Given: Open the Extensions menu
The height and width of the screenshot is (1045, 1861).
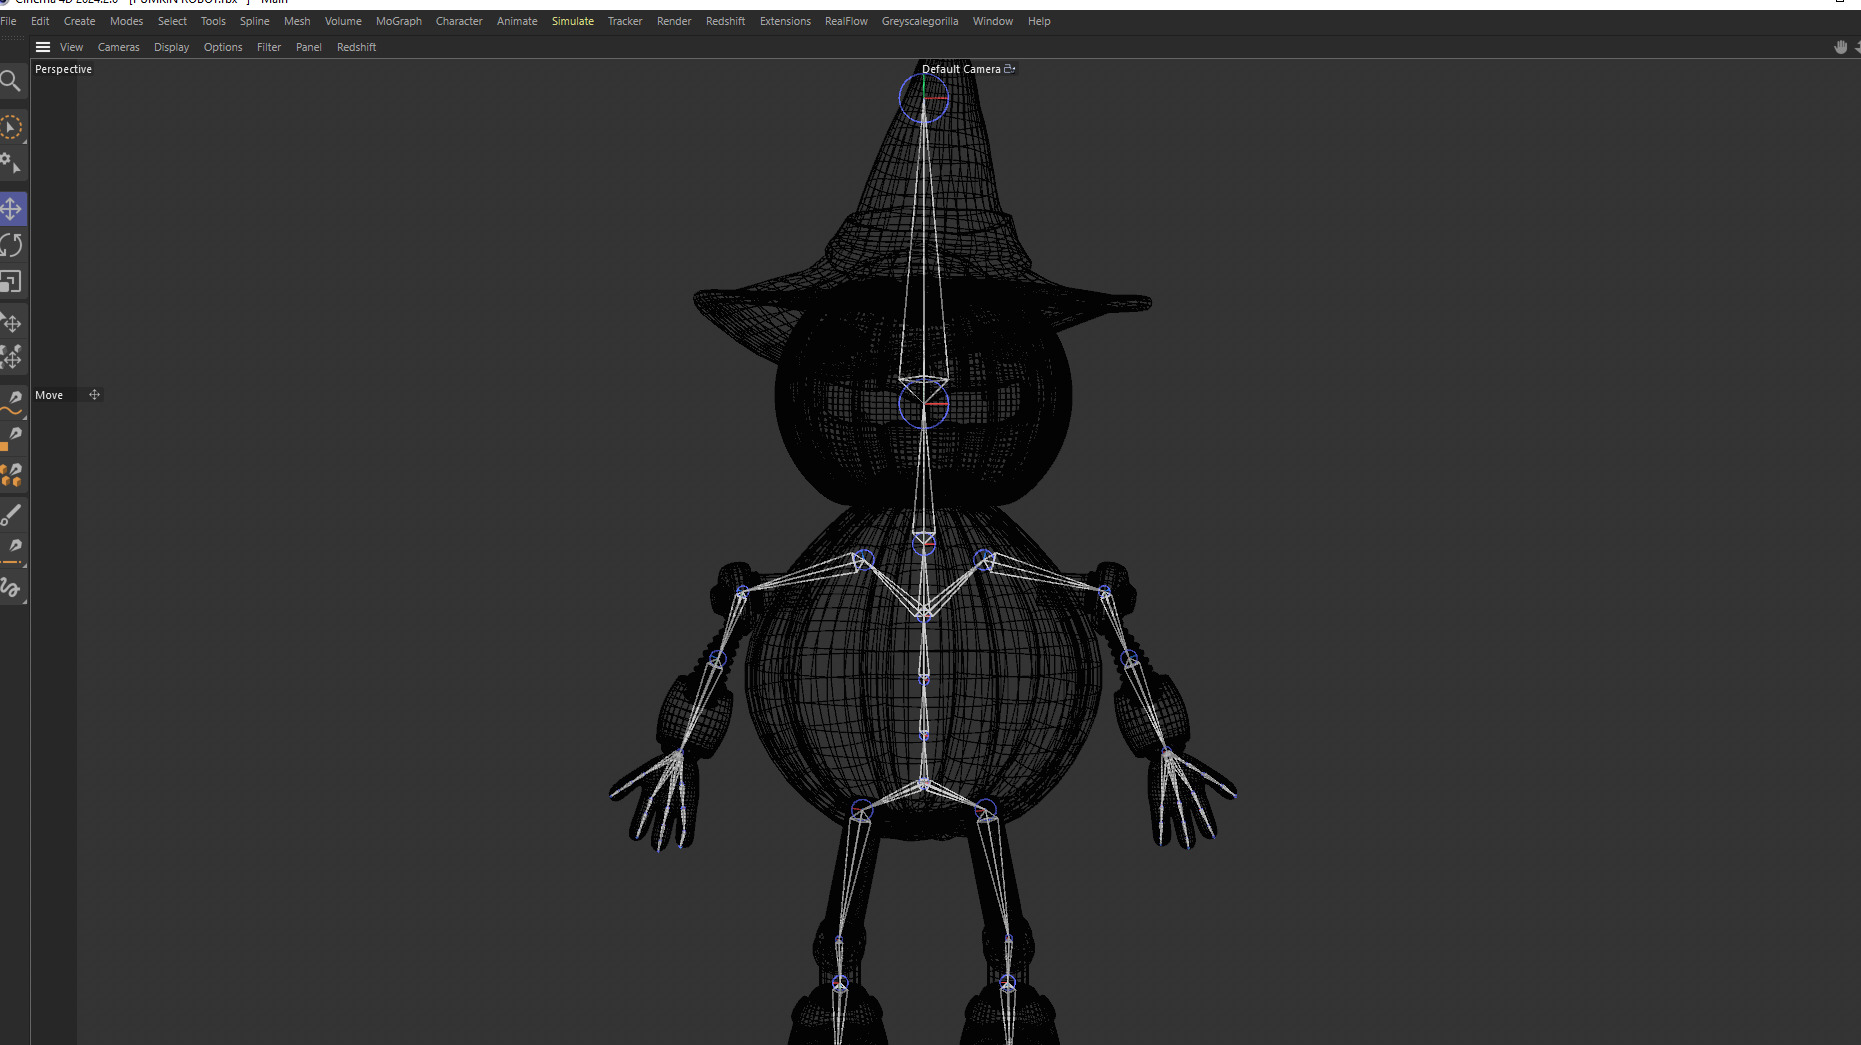Looking at the screenshot, I should point(785,21).
